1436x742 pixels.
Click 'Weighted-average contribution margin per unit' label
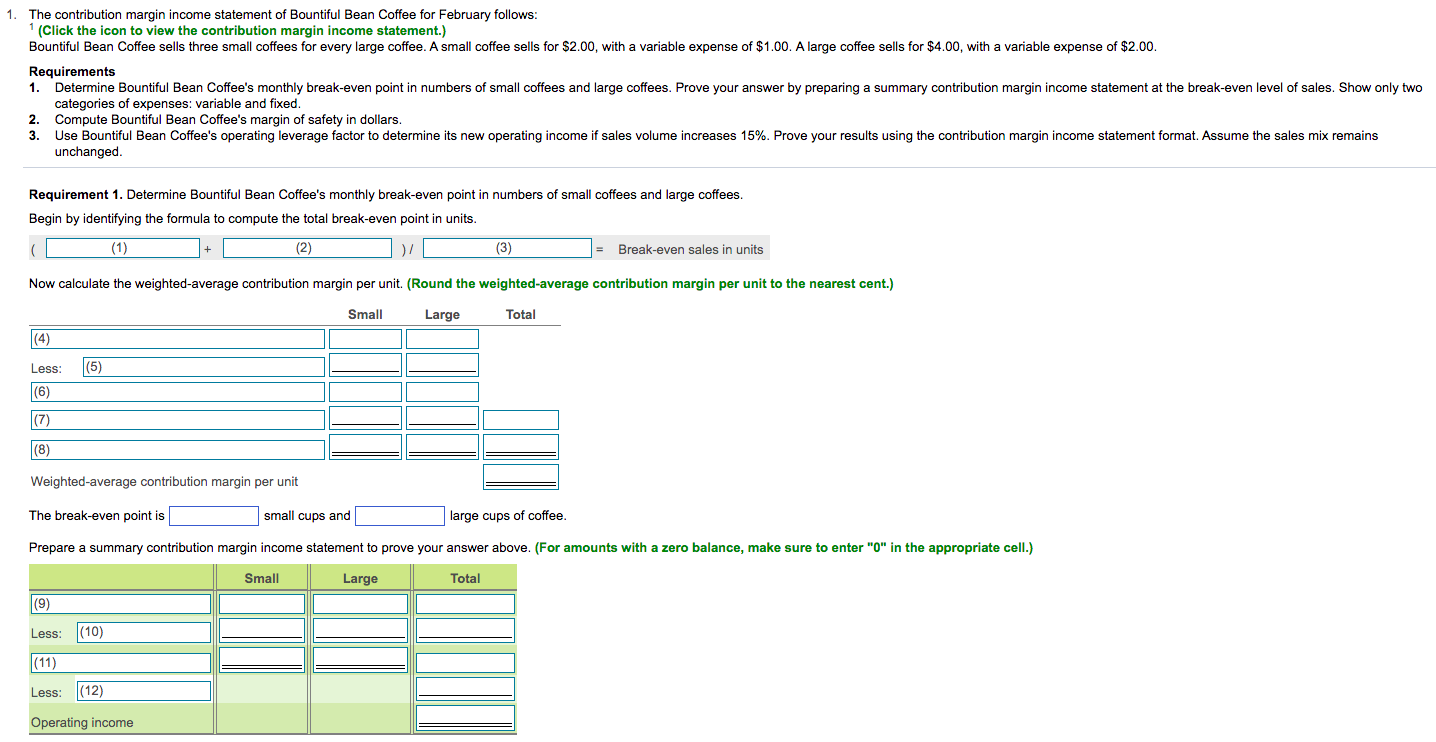[x=164, y=482]
